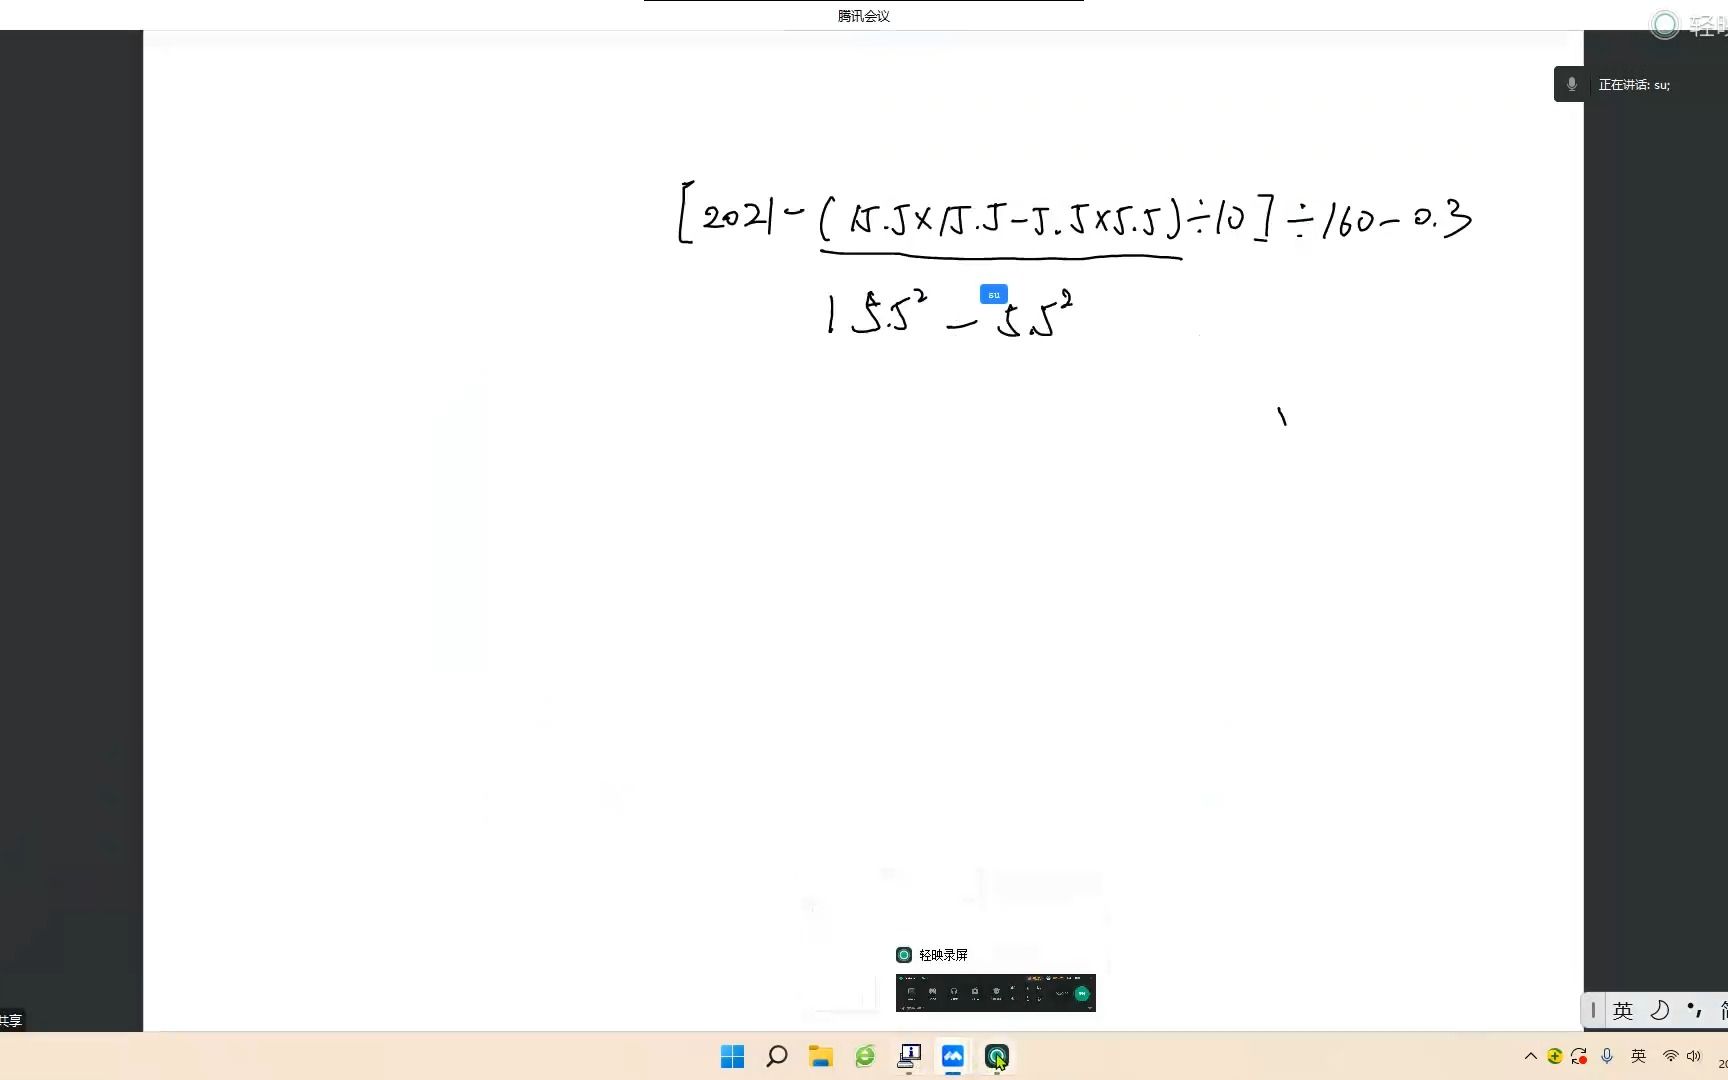Select the 轻映录屏 window preview thumbnail
1728x1080 pixels.
click(996, 993)
